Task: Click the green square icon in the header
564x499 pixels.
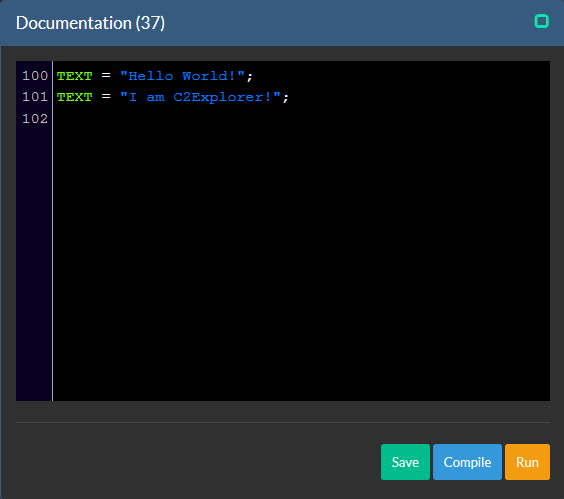Action: [541, 21]
